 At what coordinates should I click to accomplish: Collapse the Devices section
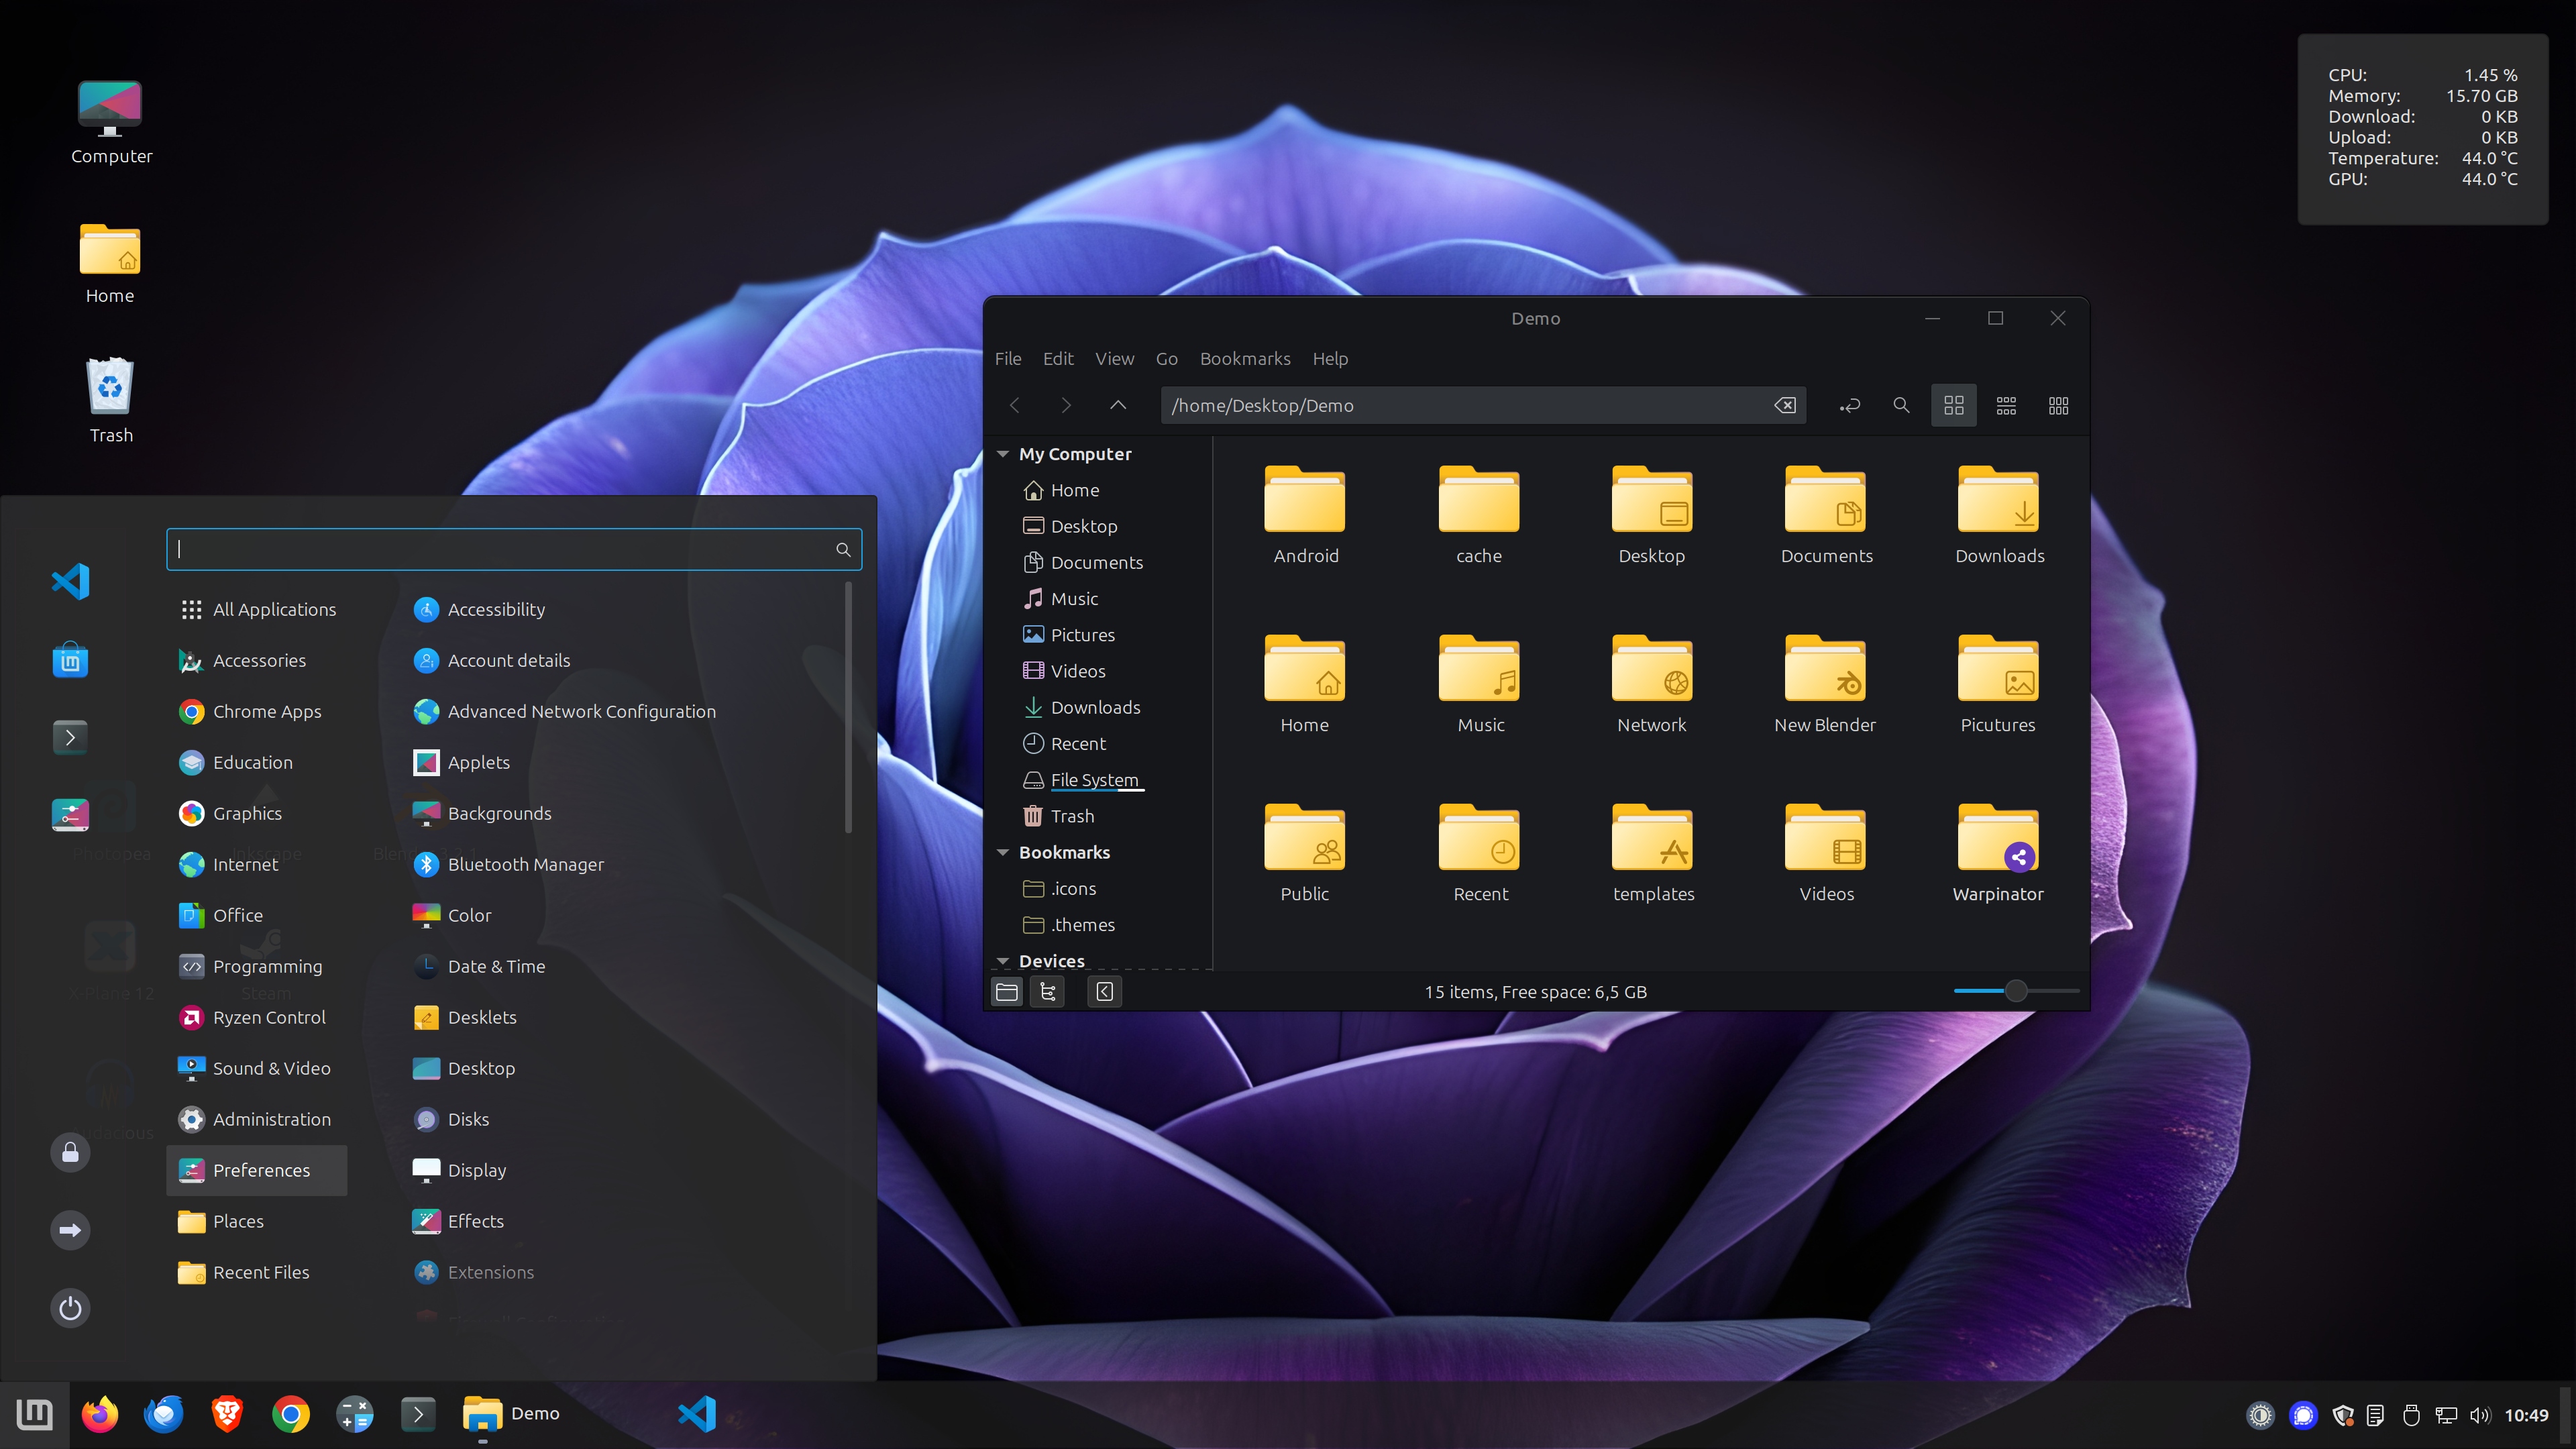point(1003,961)
